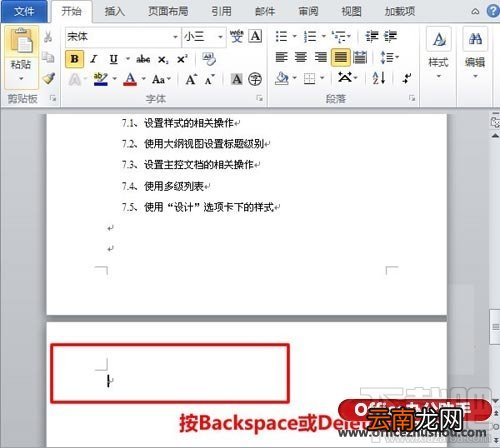Increase indent icon
Image resolution: width=500 pixels, height=448 pixels.
pyautogui.click(x=390, y=36)
